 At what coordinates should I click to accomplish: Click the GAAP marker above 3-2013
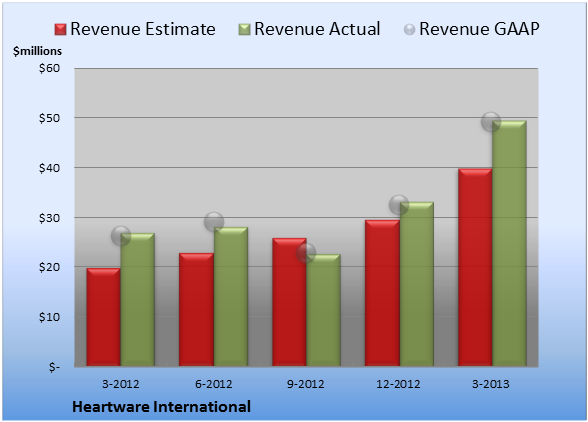pyautogui.click(x=491, y=122)
